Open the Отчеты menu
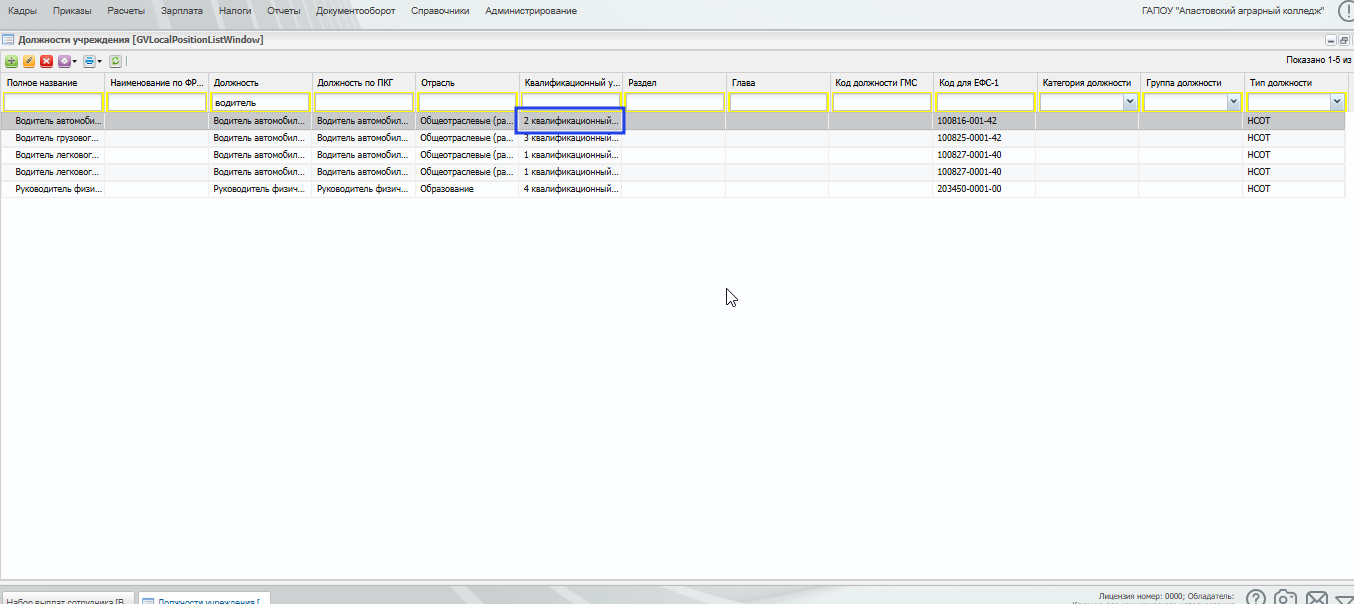 284,11
